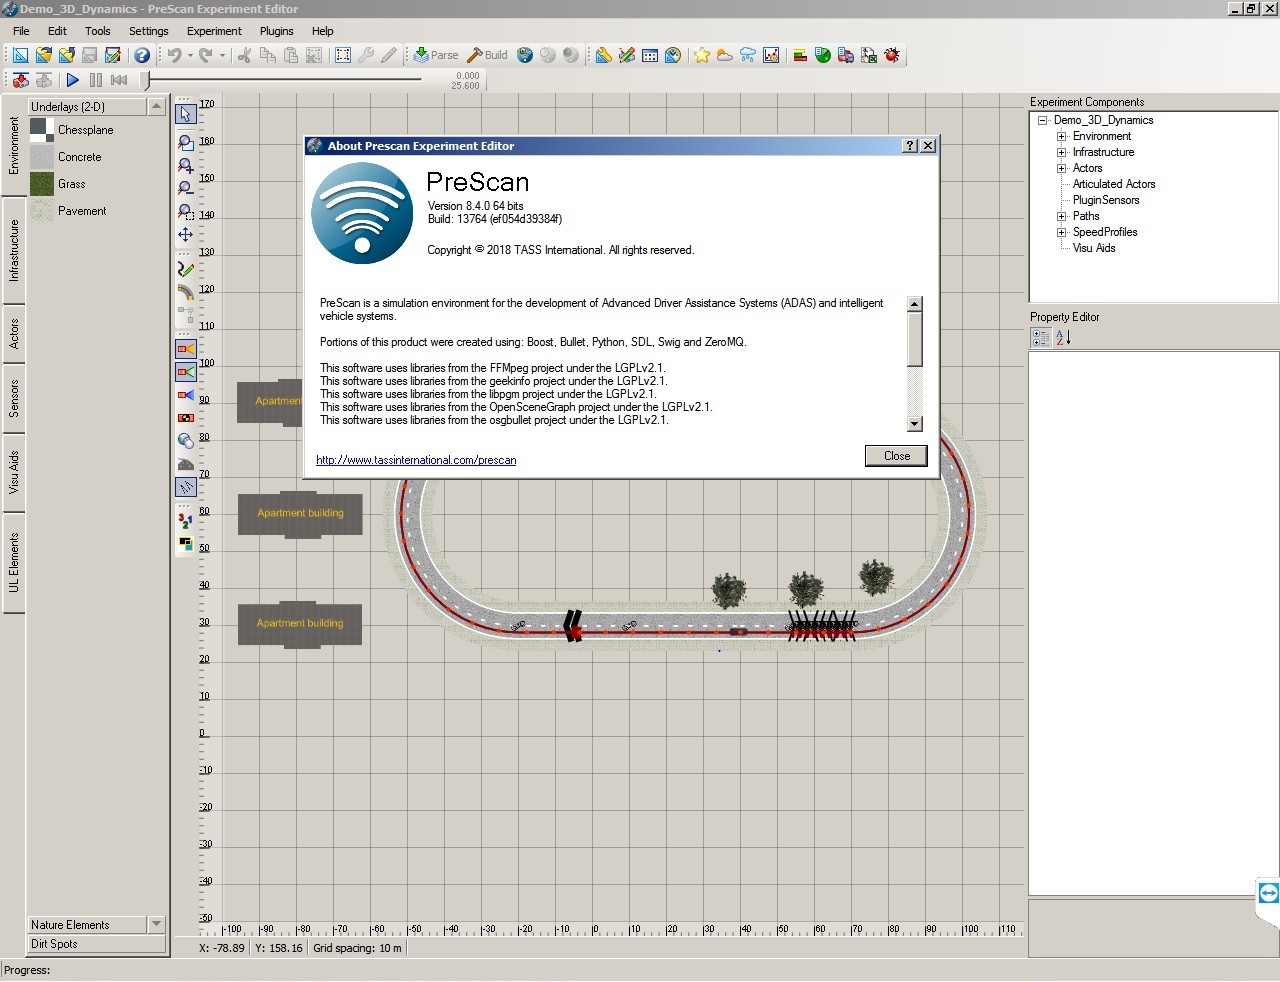Screen dimensions: 1280x982
Task: Pause simulation with the pause button
Action: (96, 80)
